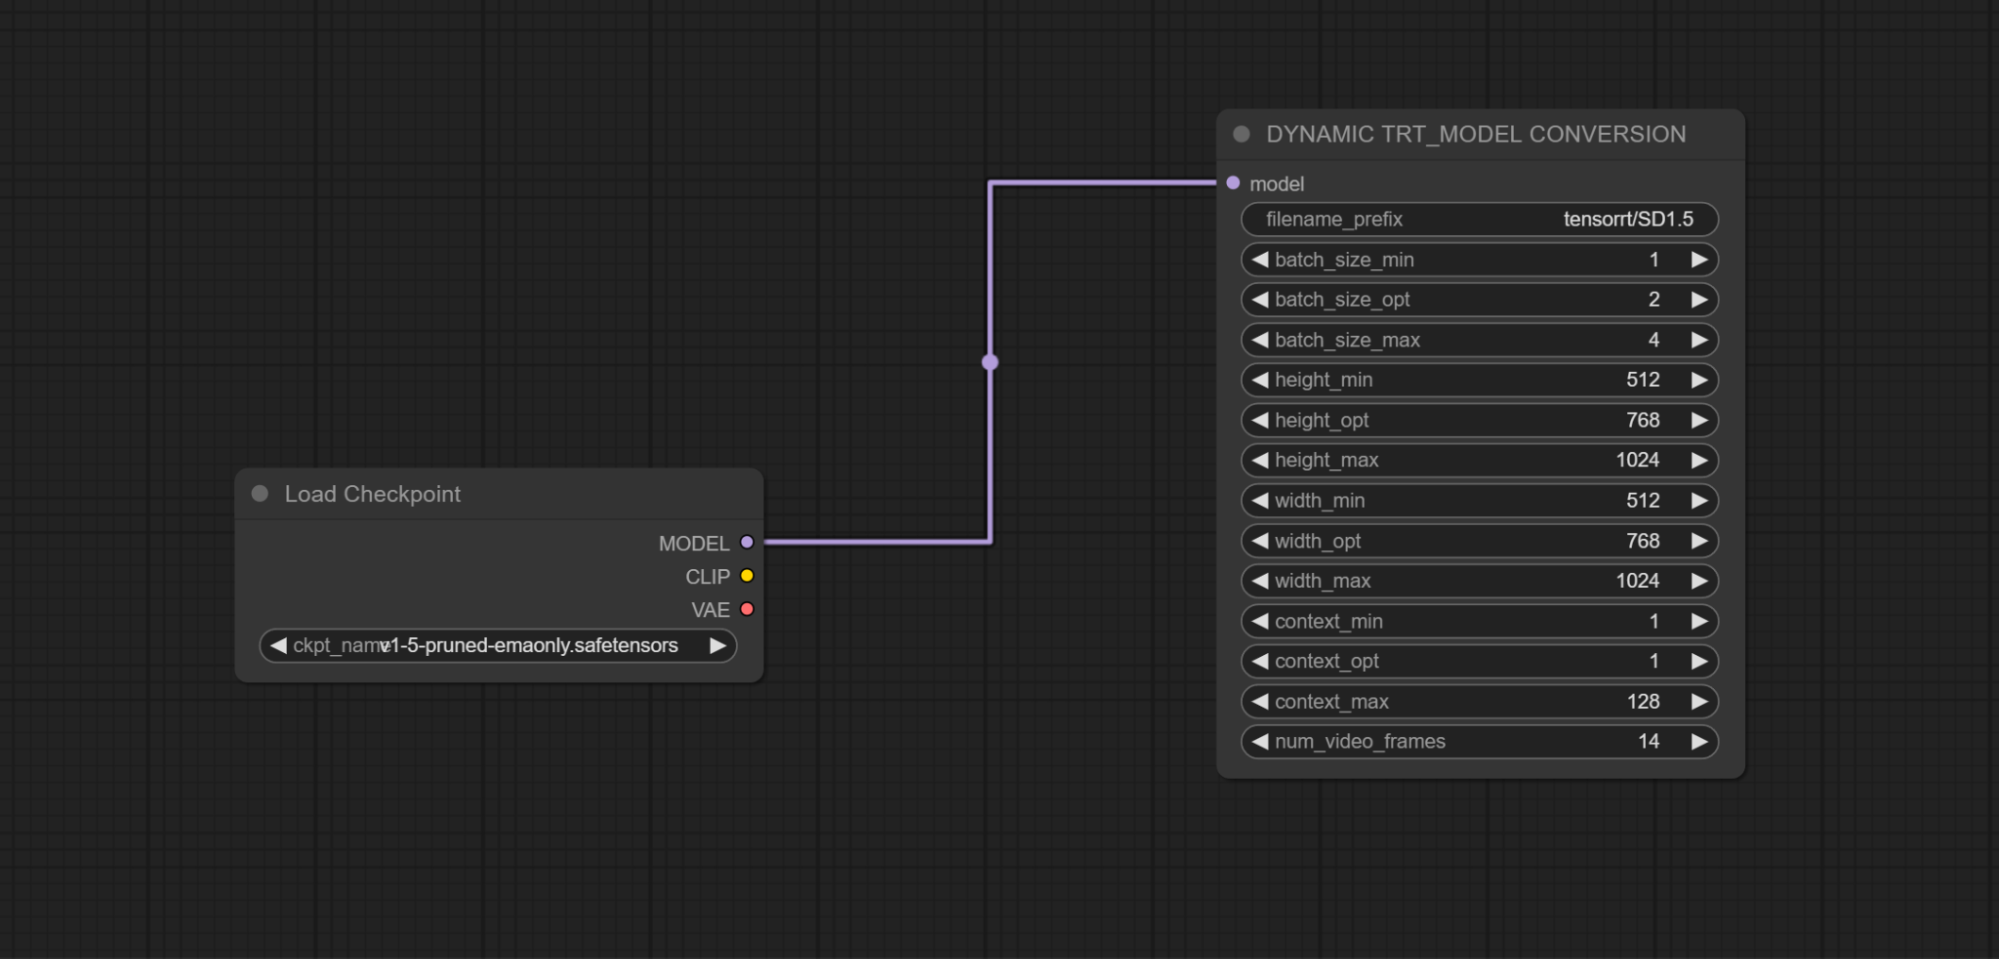The height and width of the screenshot is (959, 1999).
Task: Collapse the Dynamic TRT_Model Conversion node dot
Action: click(1241, 134)
